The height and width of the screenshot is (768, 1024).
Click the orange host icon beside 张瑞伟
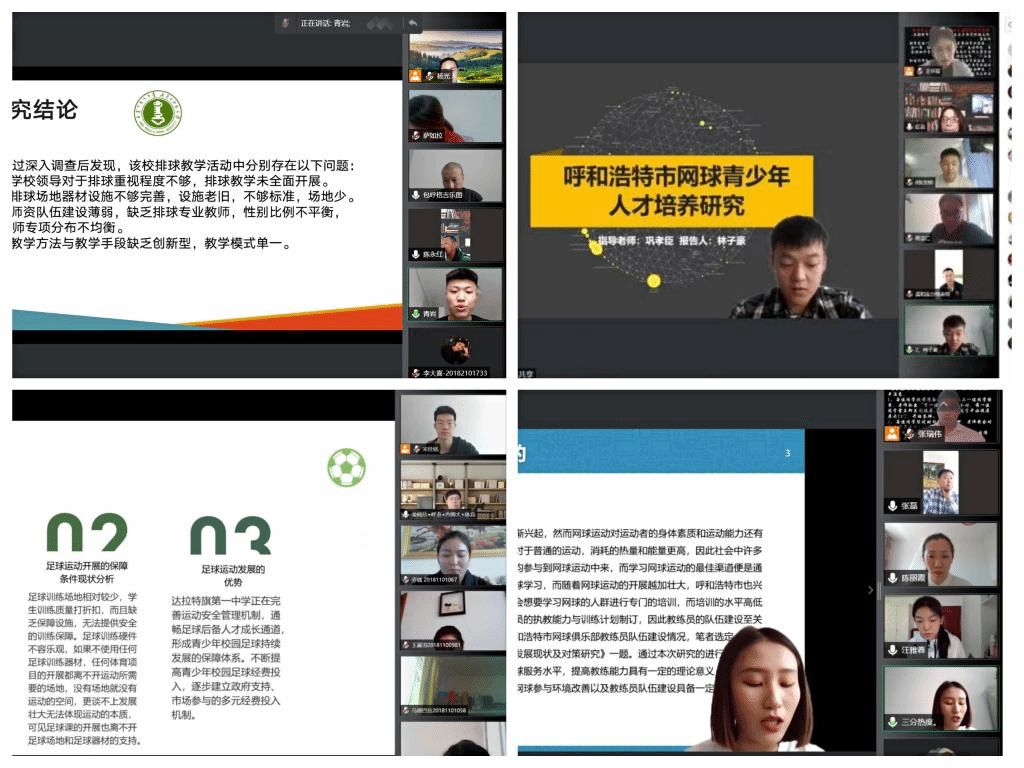892,434
